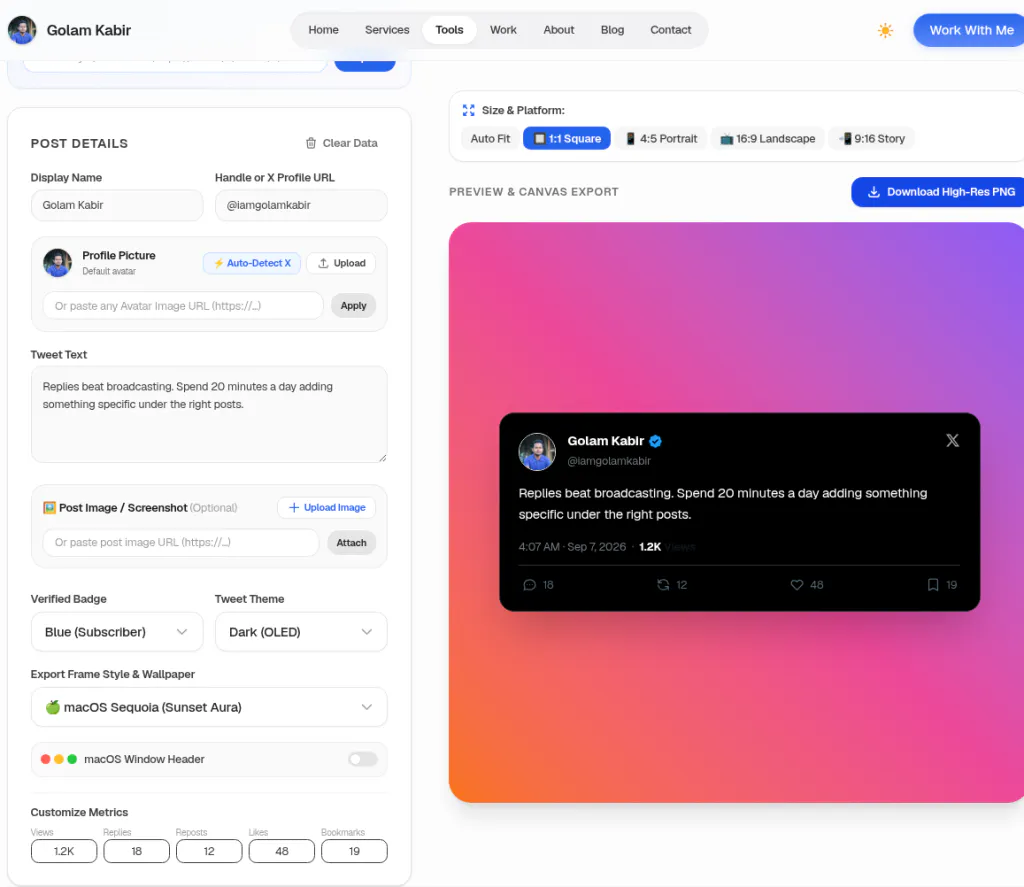
Task: Focus the Bookmarks metric field
Action: [354, 851]
